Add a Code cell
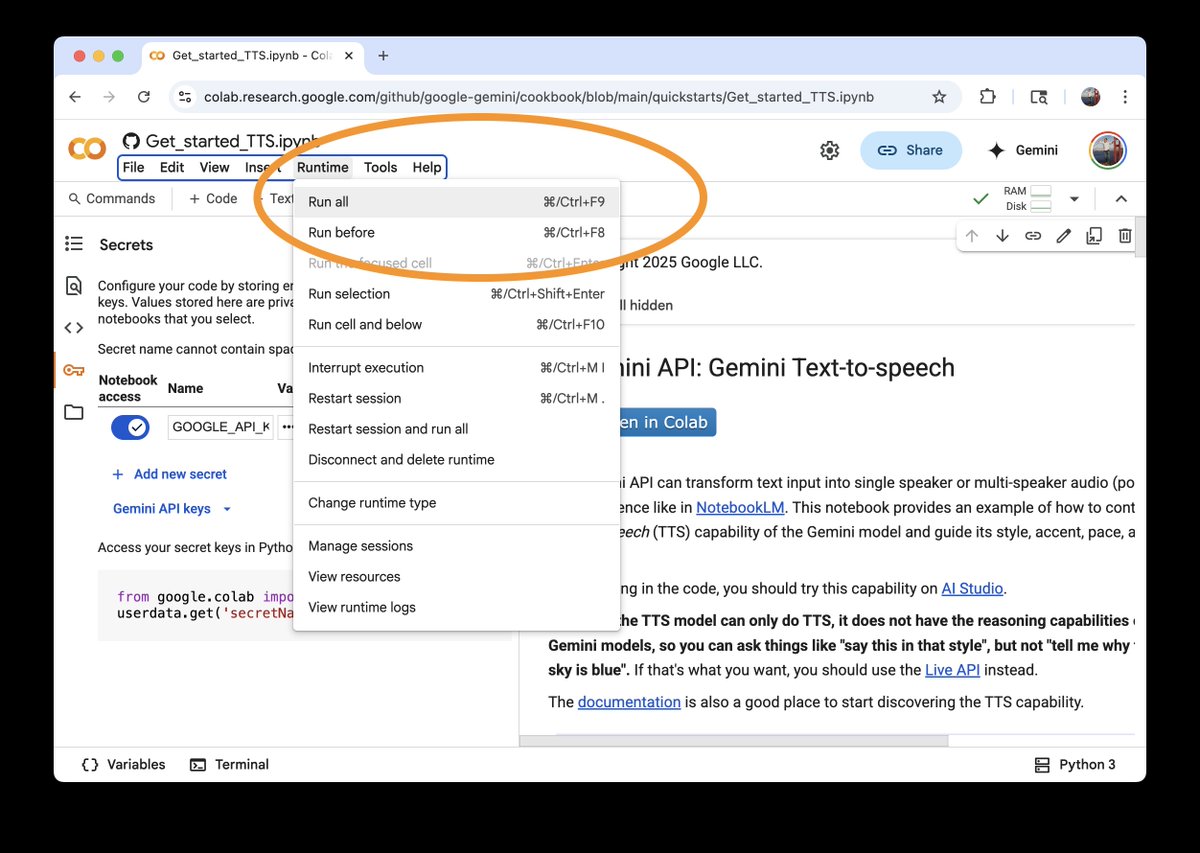 coord(213,199)
